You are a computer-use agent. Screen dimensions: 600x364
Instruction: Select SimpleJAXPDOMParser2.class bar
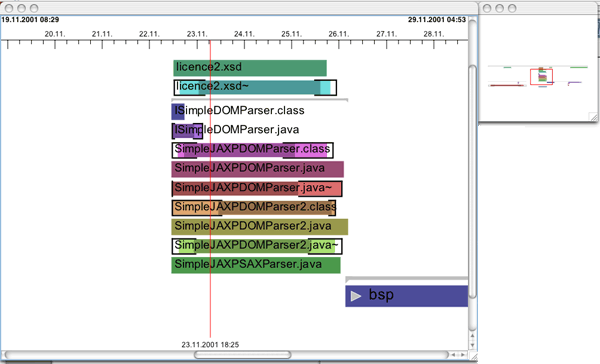coord(254,207)
